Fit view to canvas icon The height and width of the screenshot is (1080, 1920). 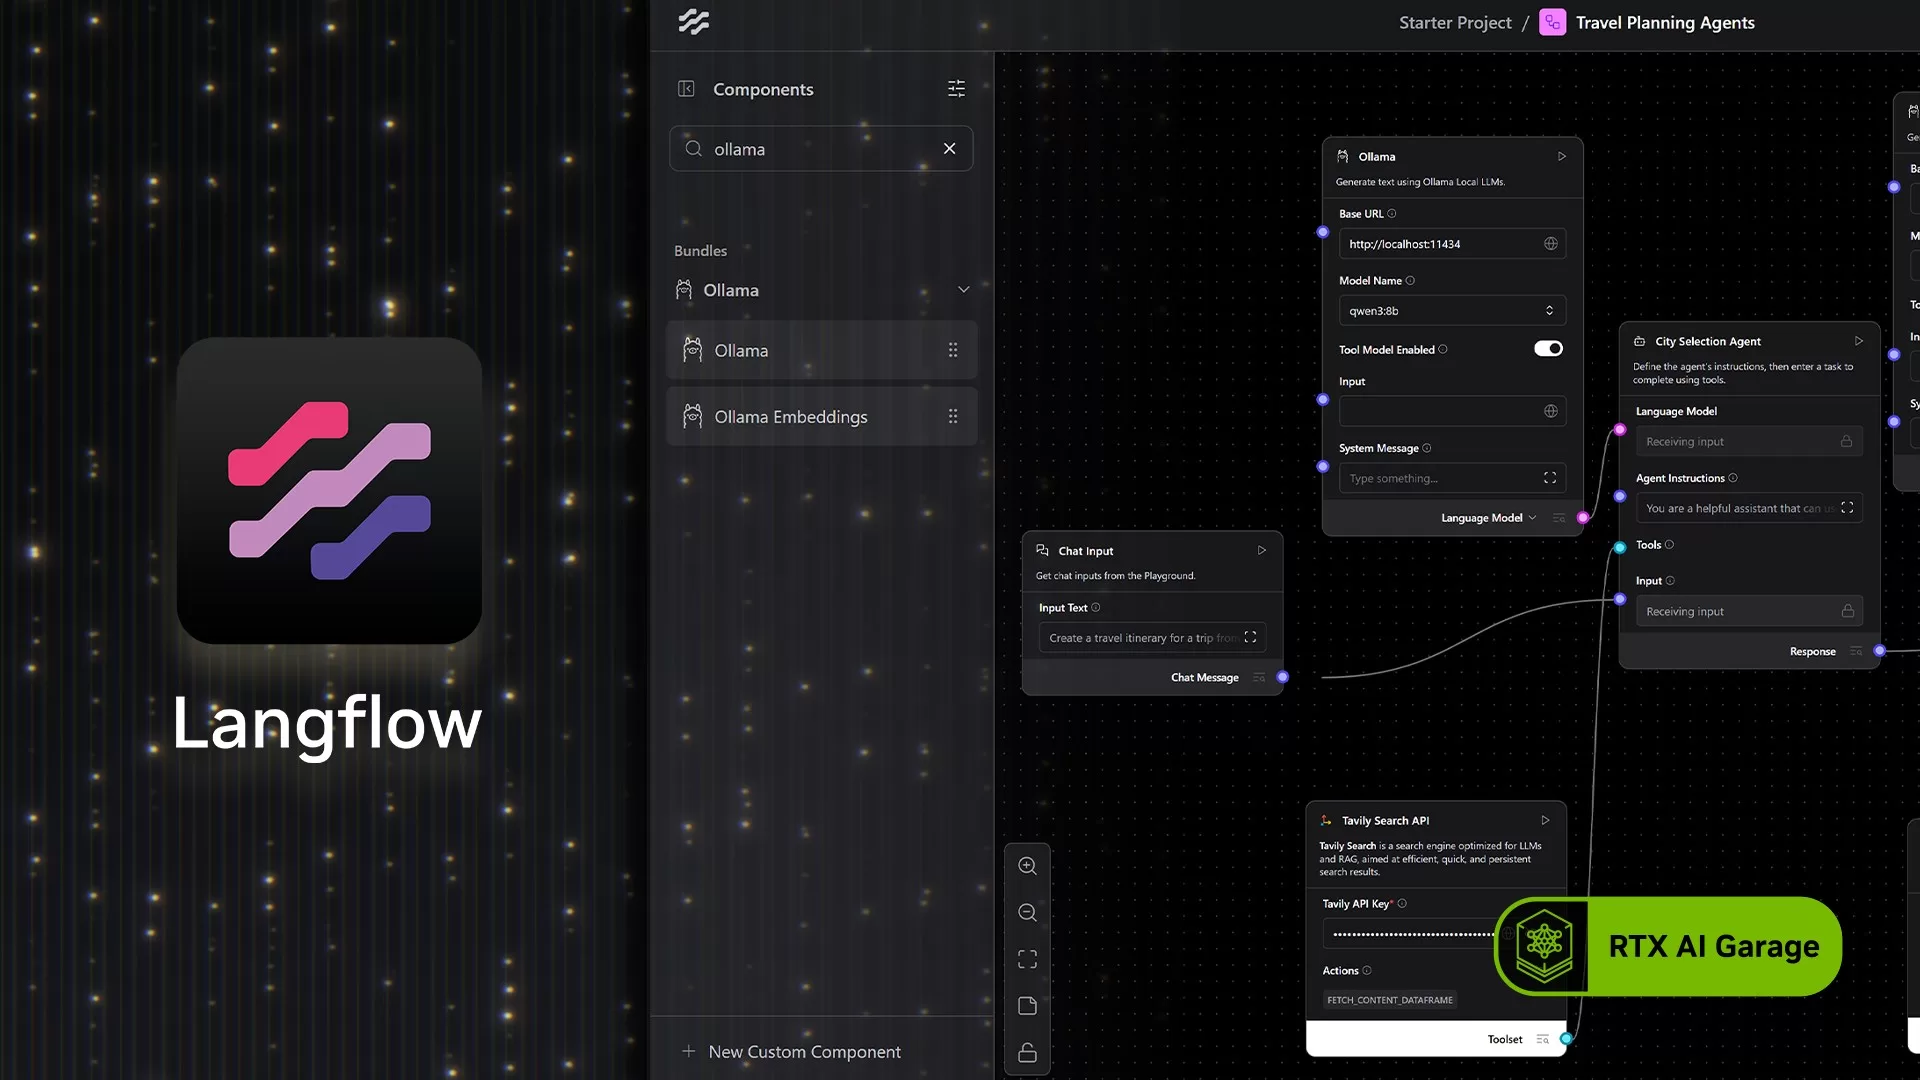(1027, 959)
